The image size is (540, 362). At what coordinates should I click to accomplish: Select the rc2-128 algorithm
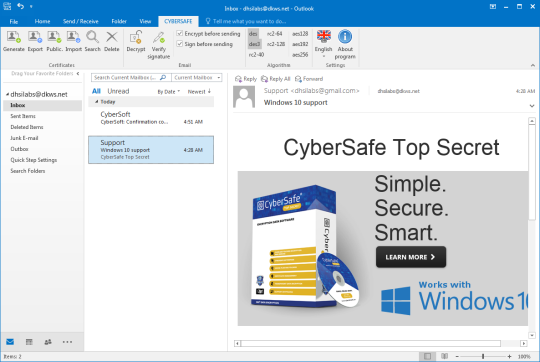tap(276, 44)
